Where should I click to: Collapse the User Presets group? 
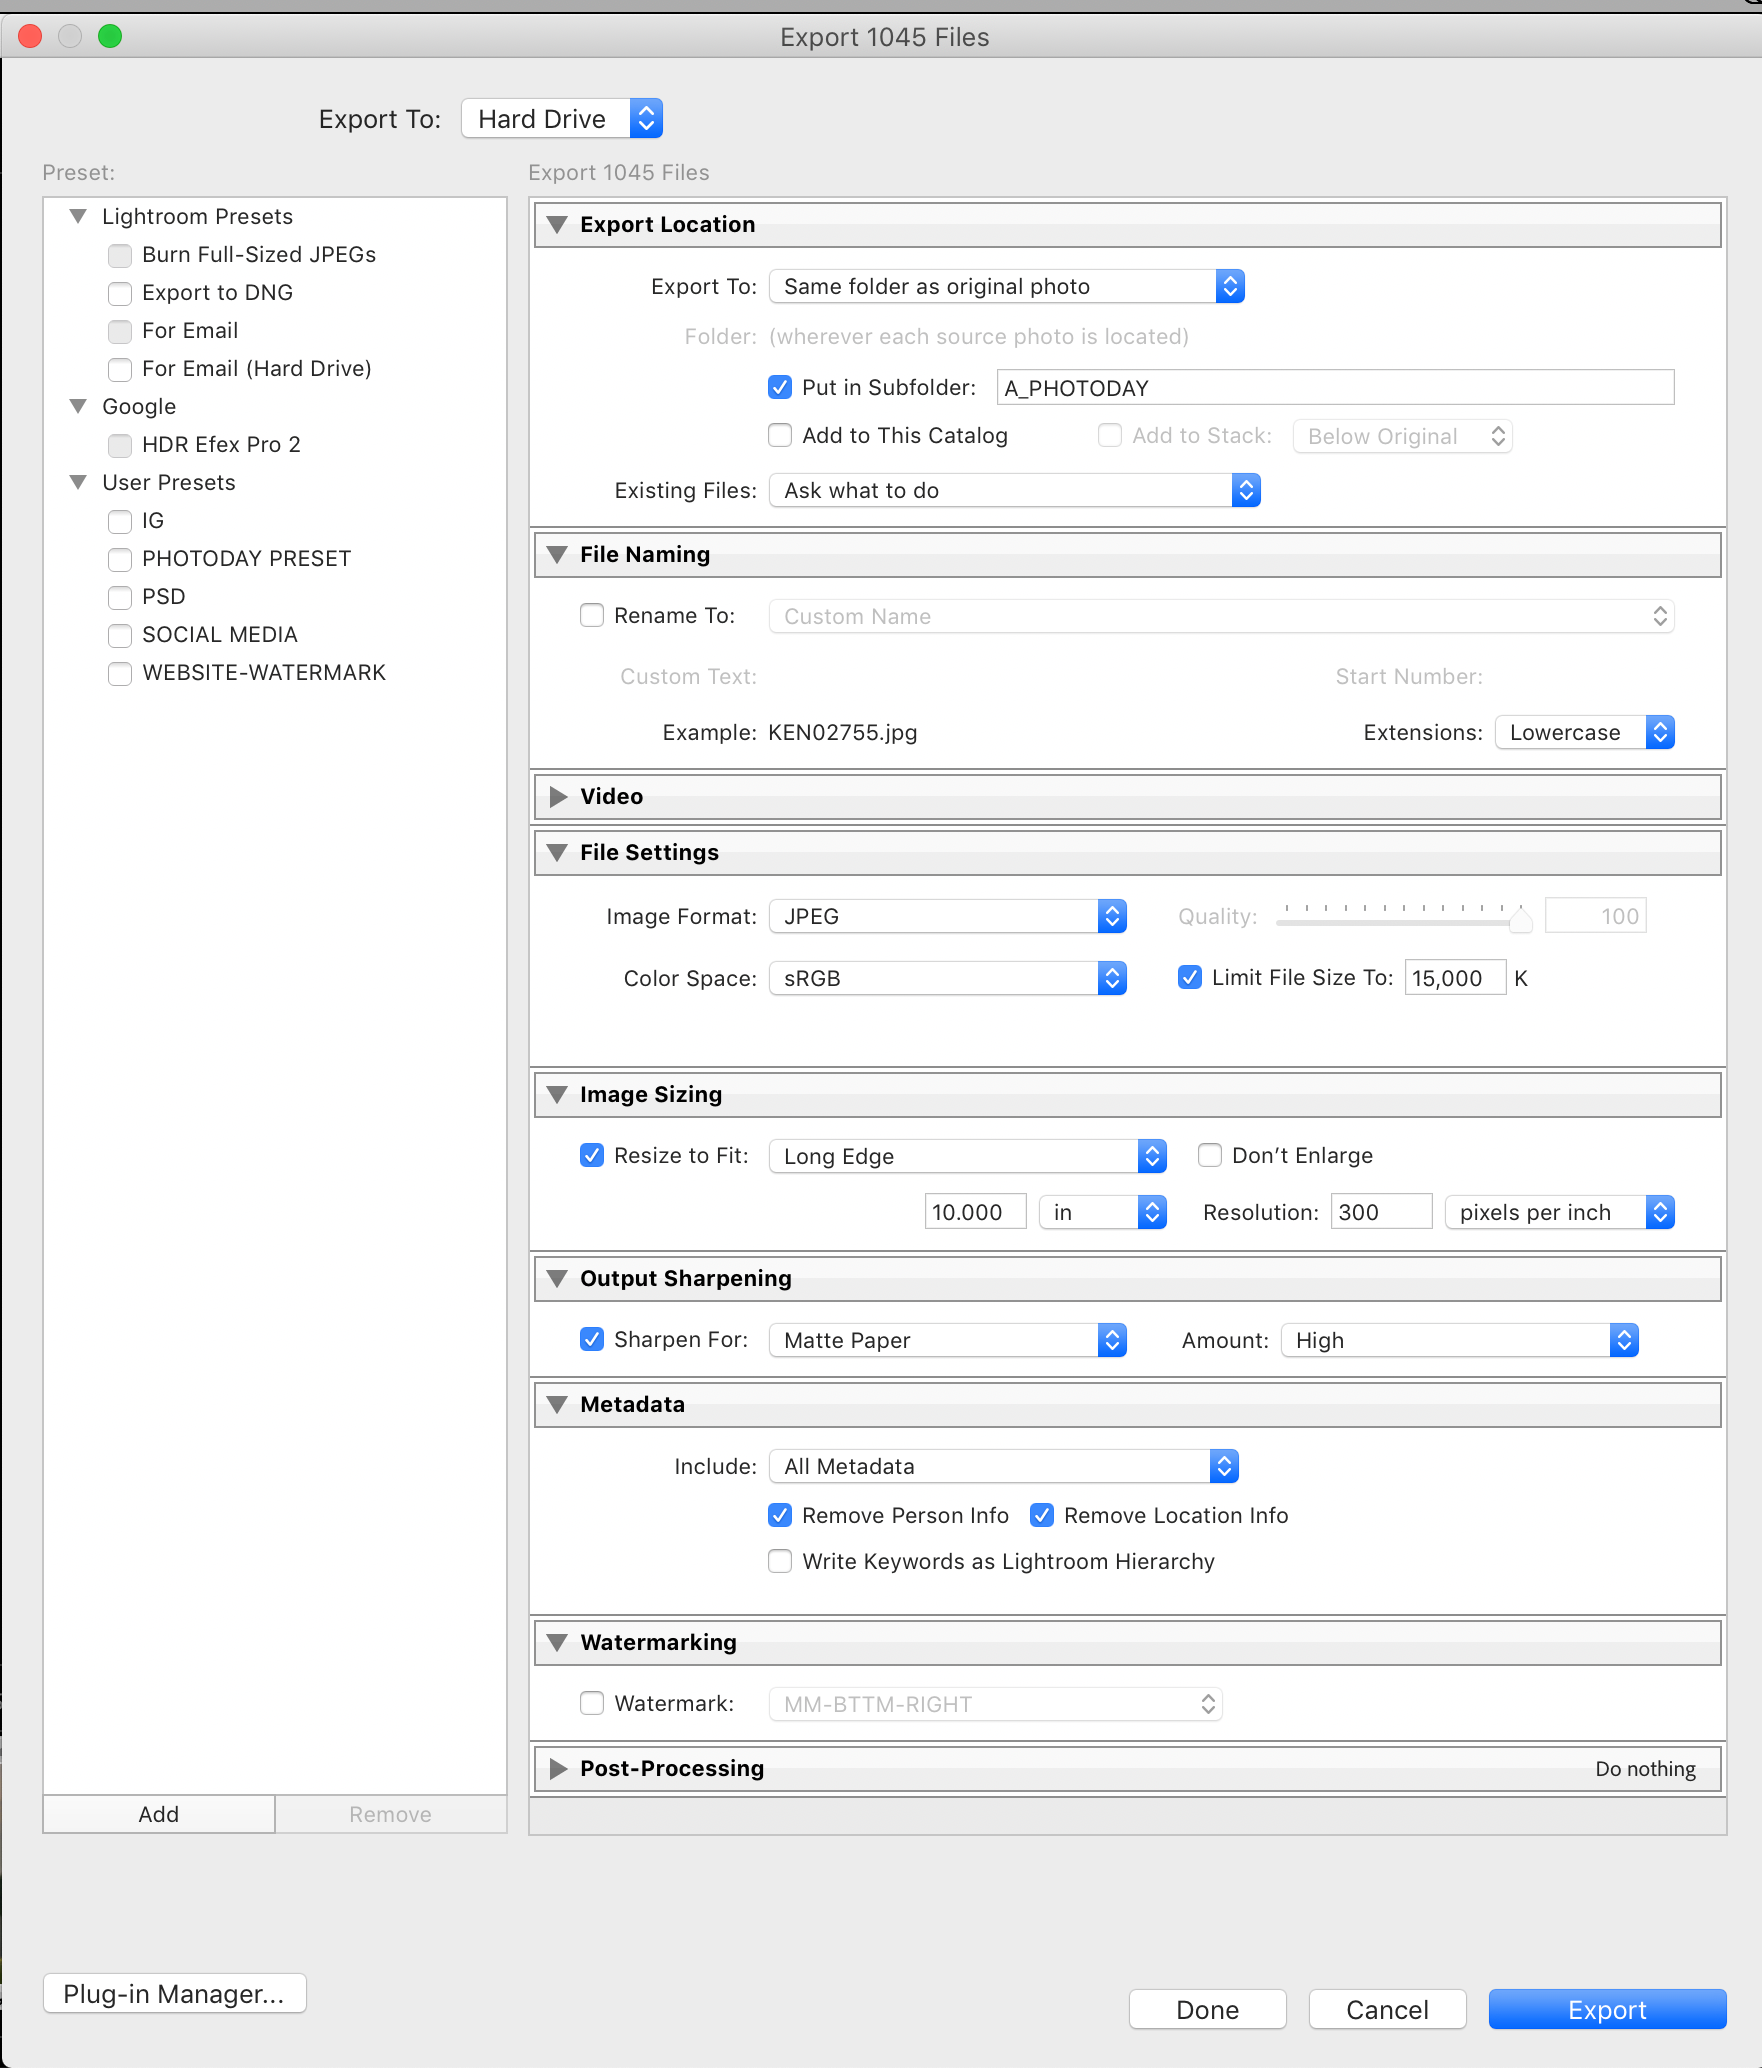click(x=78, y=482)
